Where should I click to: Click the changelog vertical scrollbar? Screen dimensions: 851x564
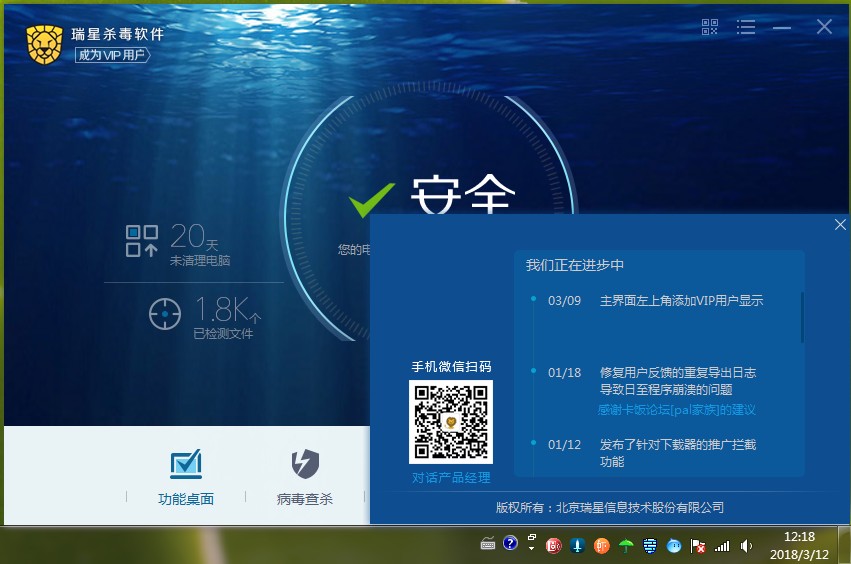pyautogui.click(x=802, y=318)
